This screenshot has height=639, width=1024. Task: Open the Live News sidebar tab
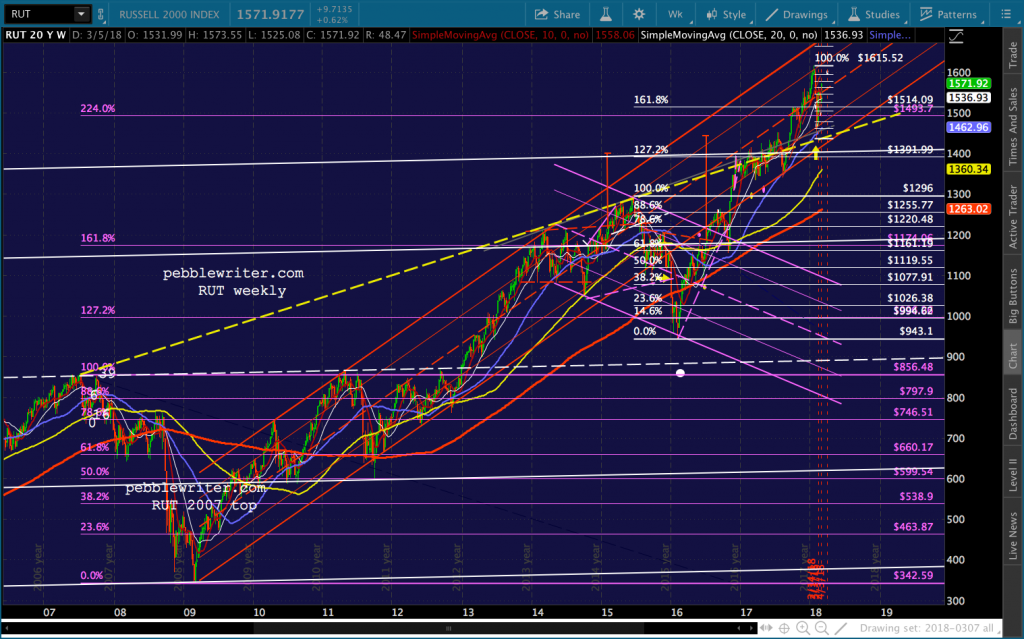1013,536
